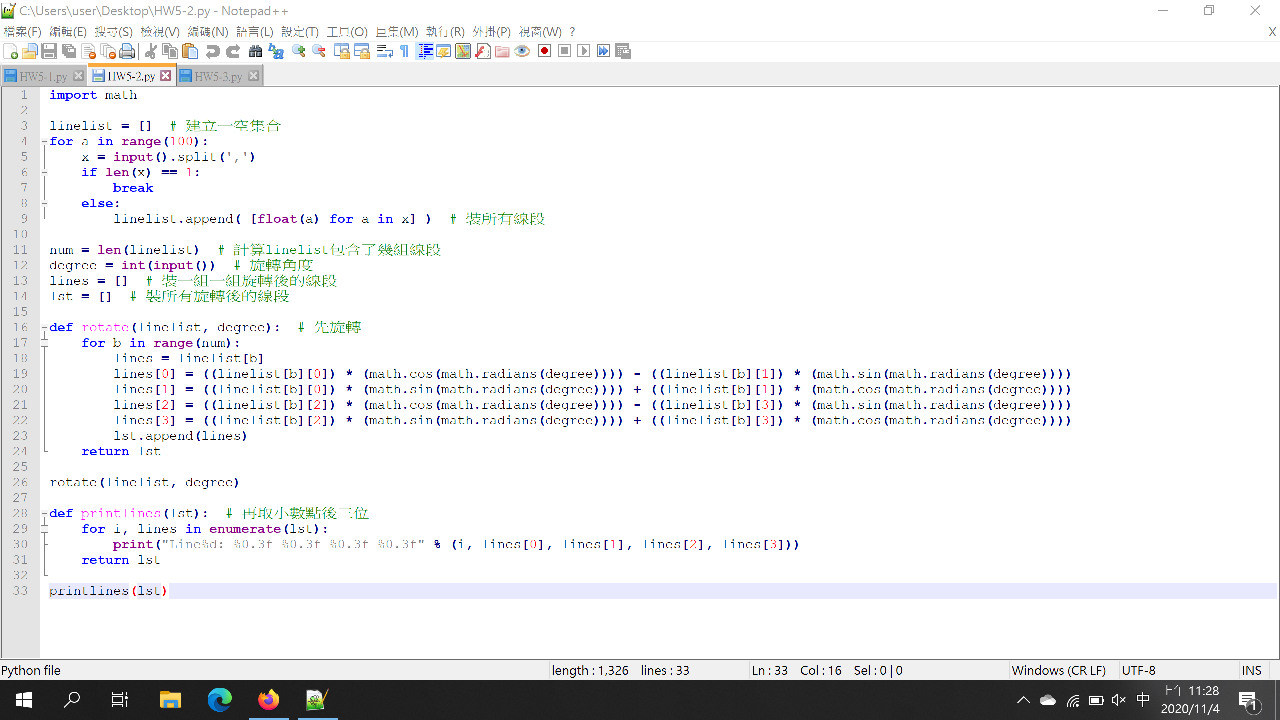Image resolution: width=1280 pixels, height=720 pixels.
Task: Click the Undo arrow icon
Action: point(213,51)
